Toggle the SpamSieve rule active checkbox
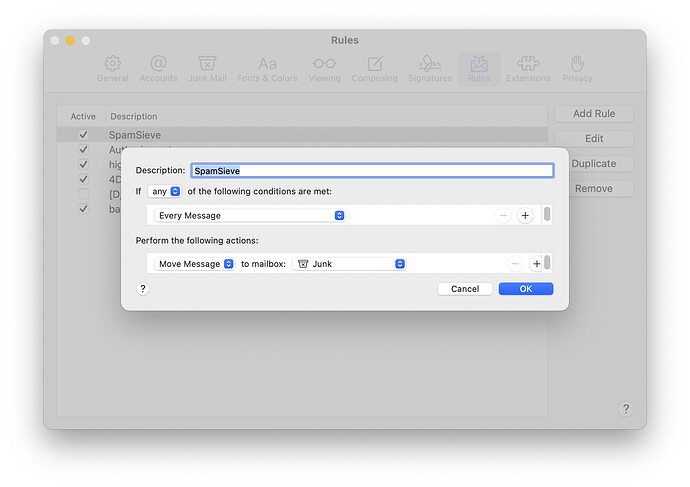 click(83, 135)
